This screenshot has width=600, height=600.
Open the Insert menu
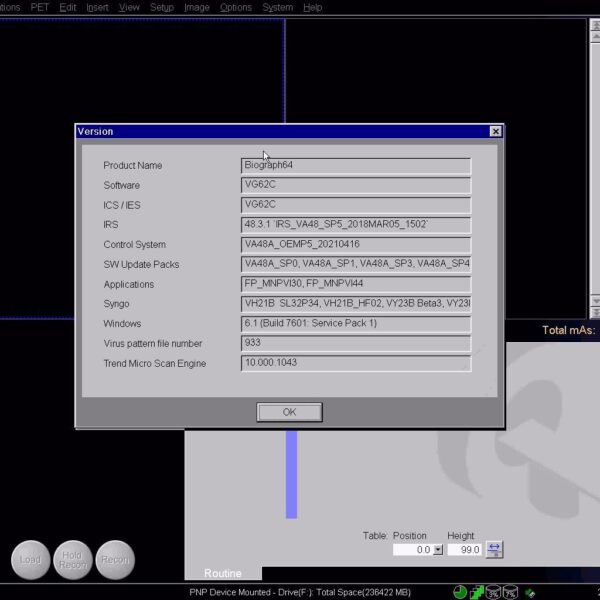tap(97, 7)
